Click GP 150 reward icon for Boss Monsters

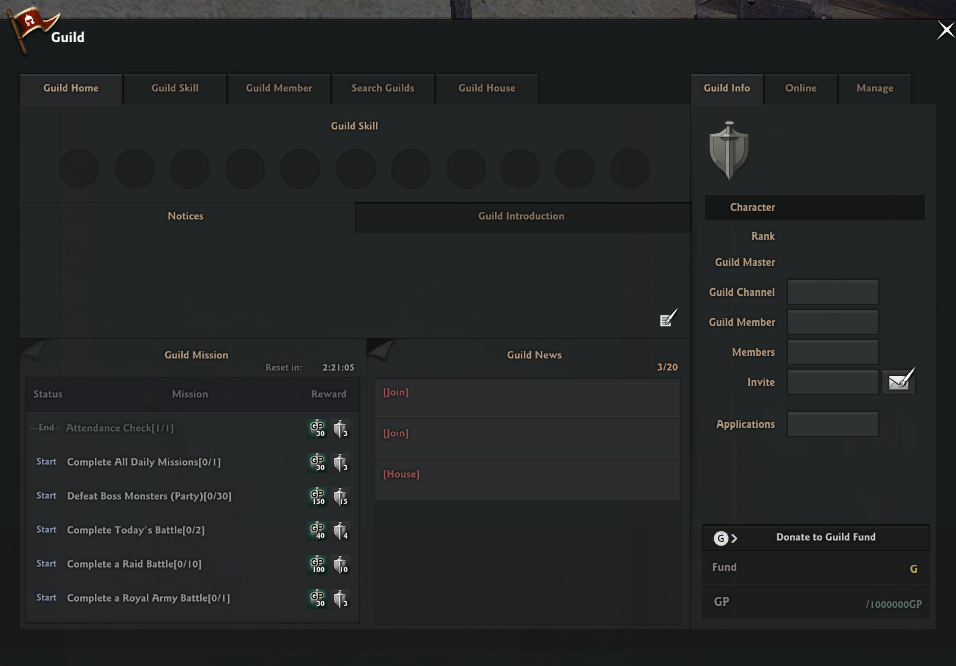(x=317, y=496)
